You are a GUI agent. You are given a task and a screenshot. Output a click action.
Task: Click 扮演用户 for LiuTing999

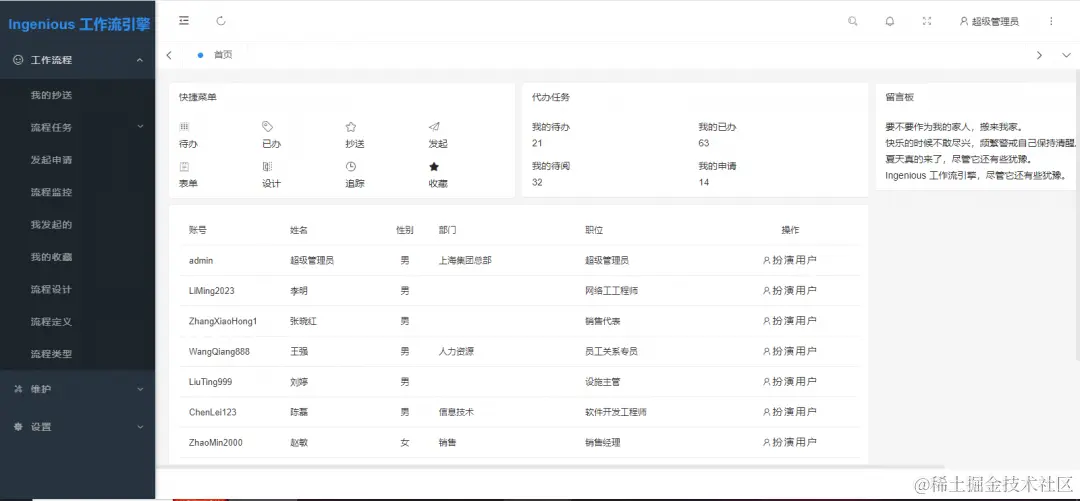coord(790,382)
